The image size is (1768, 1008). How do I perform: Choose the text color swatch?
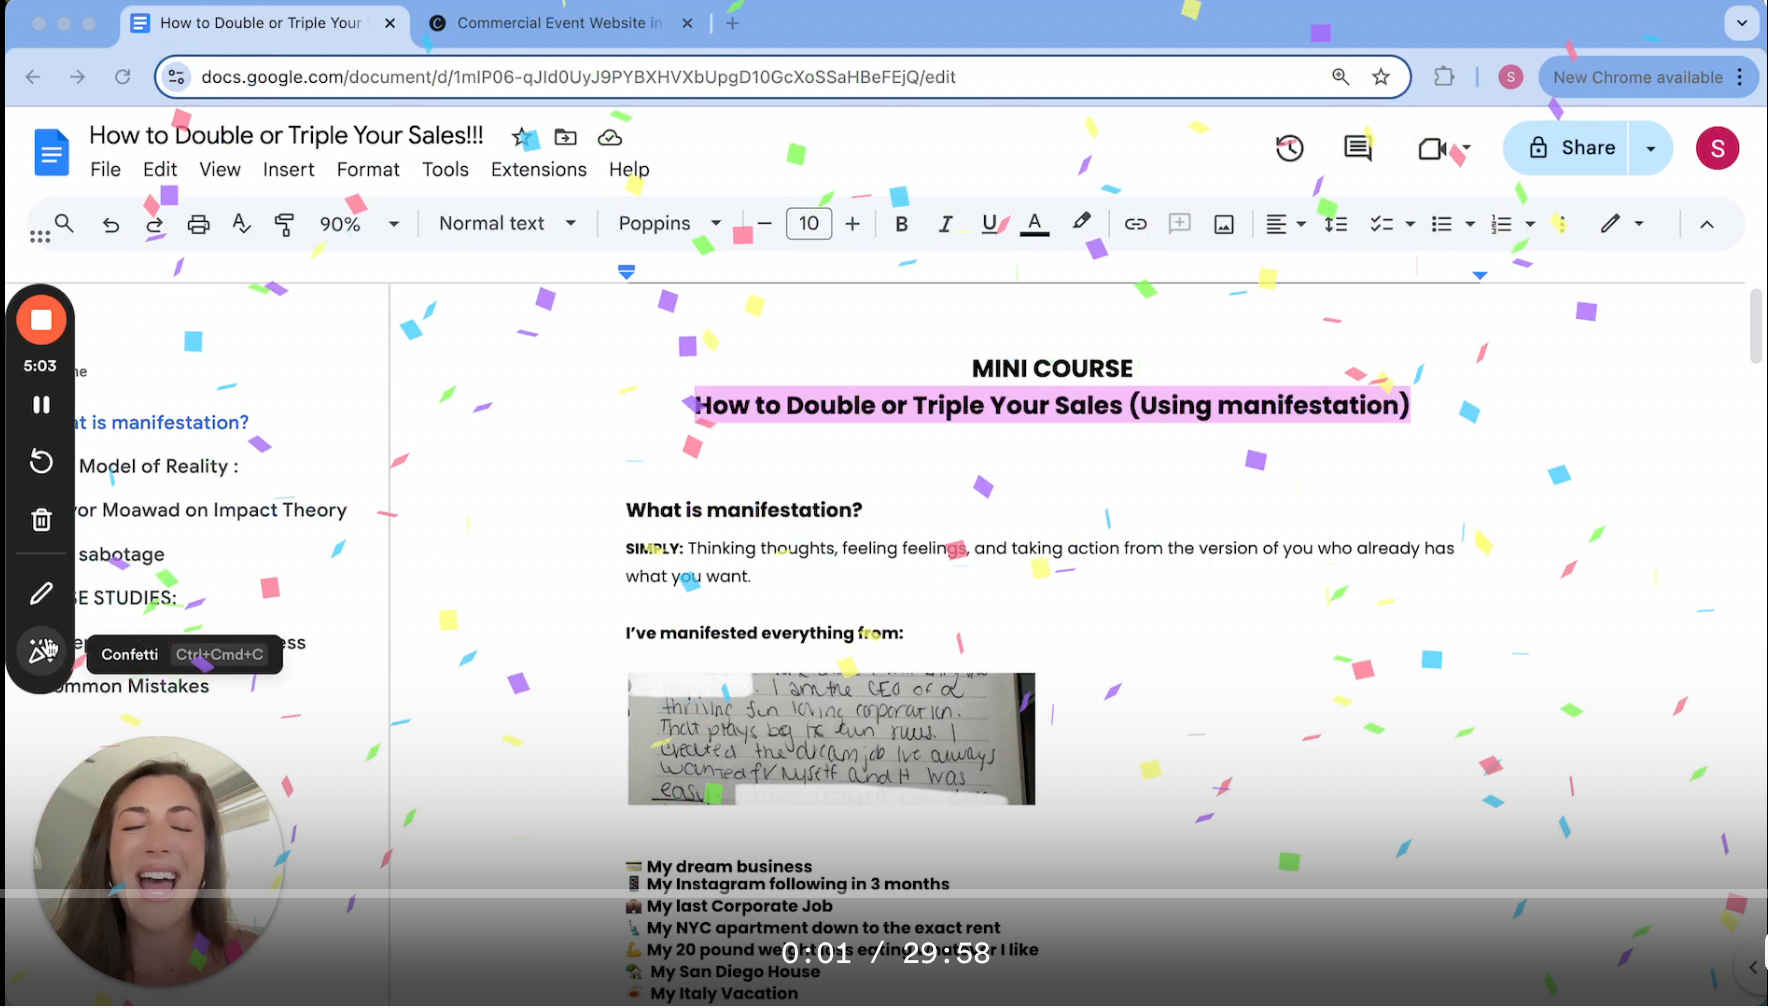click(1035, 224)
